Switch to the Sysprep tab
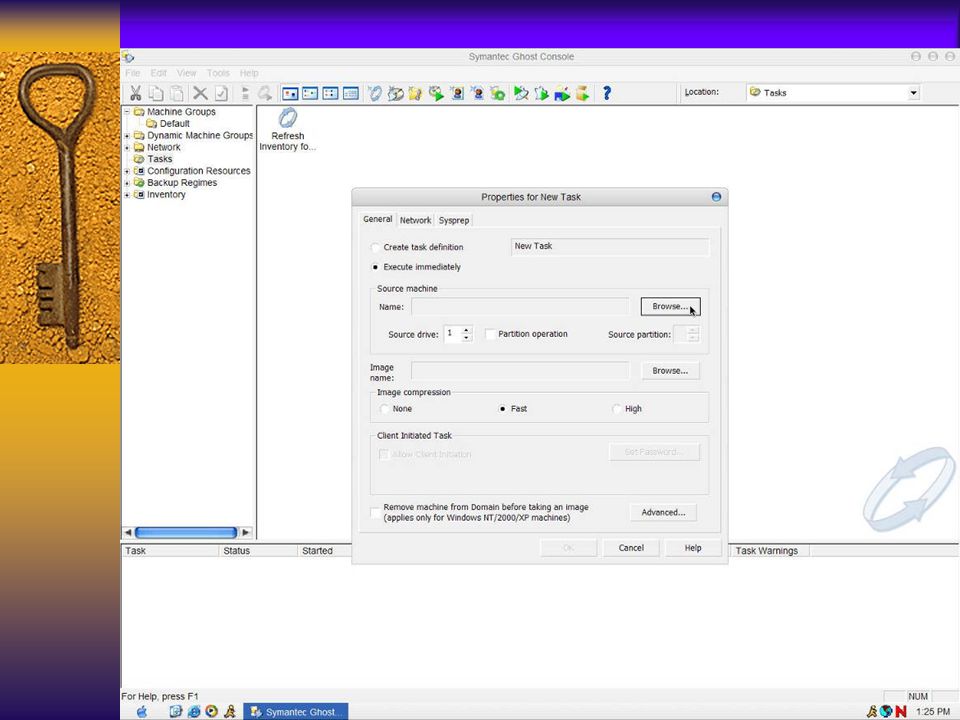 point(454,220)
